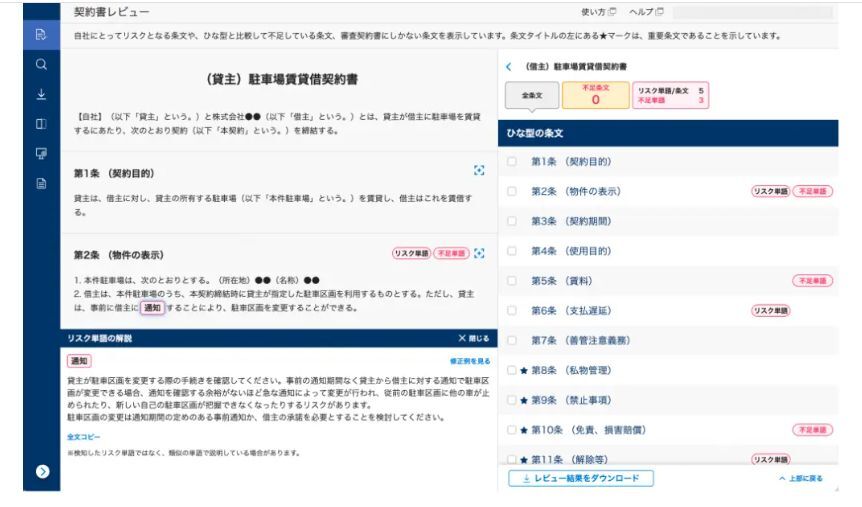Image resolution: width=862 pixels, height=507 pixels.
Task: Open template clause 第7条(善管注意義務)
Action: [581, 340]
